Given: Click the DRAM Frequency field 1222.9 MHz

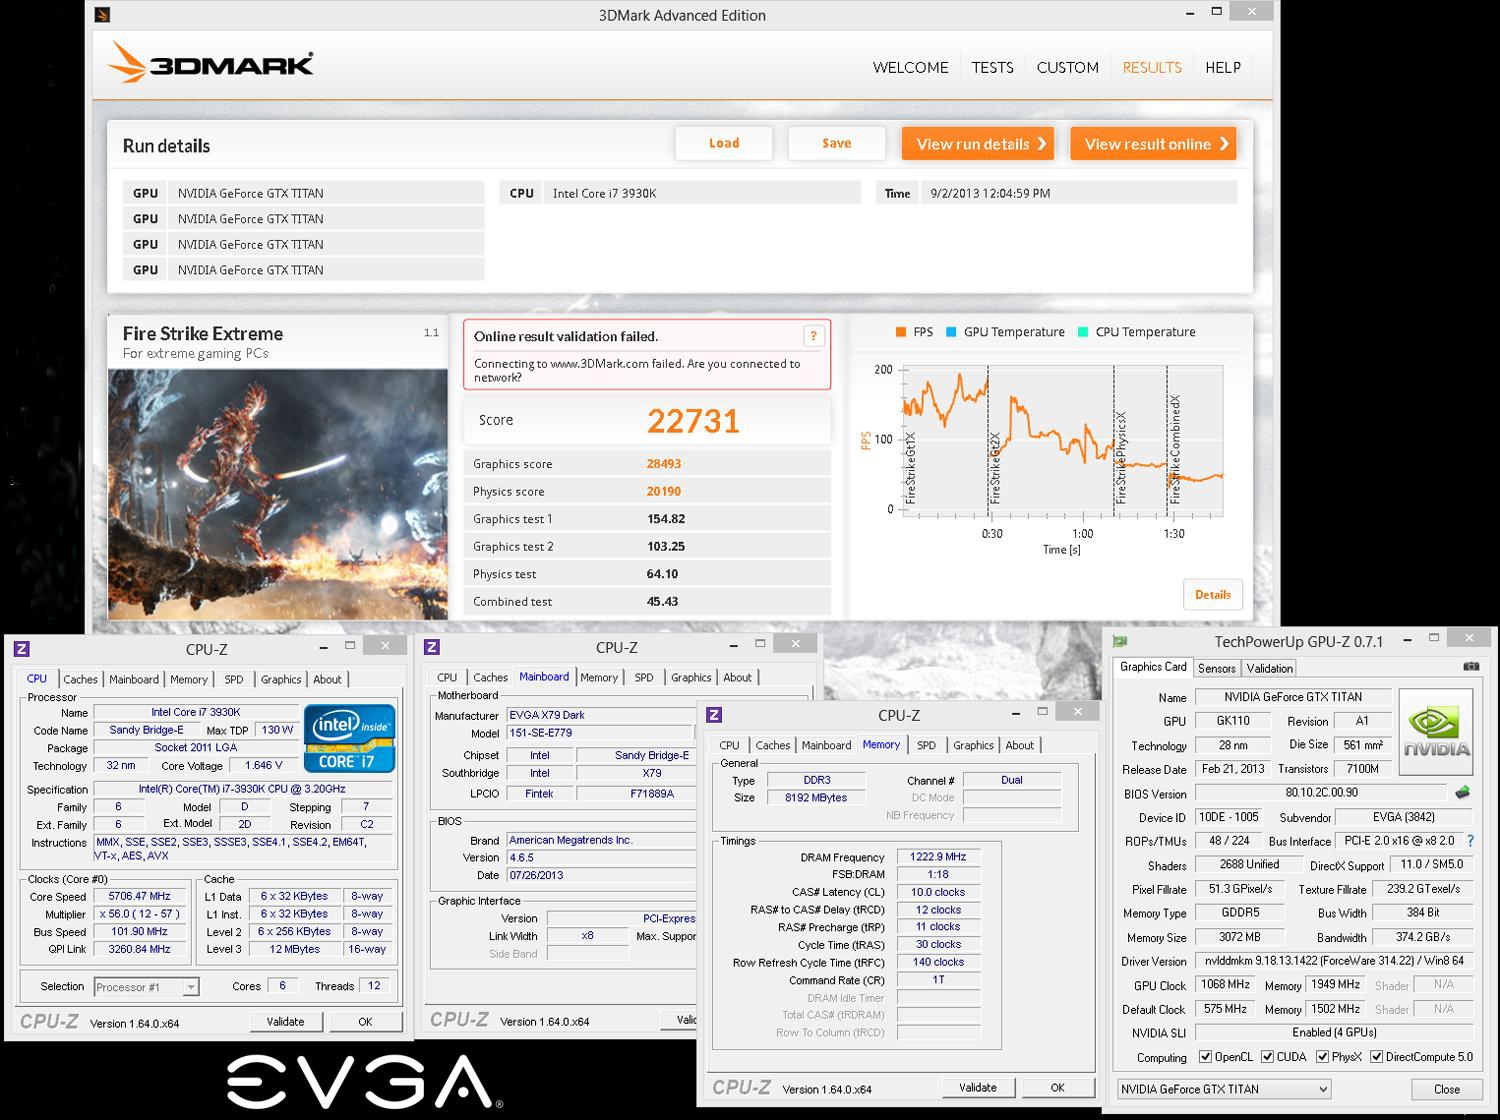Looking at the screenshot, I should click(x=938, y=857).
